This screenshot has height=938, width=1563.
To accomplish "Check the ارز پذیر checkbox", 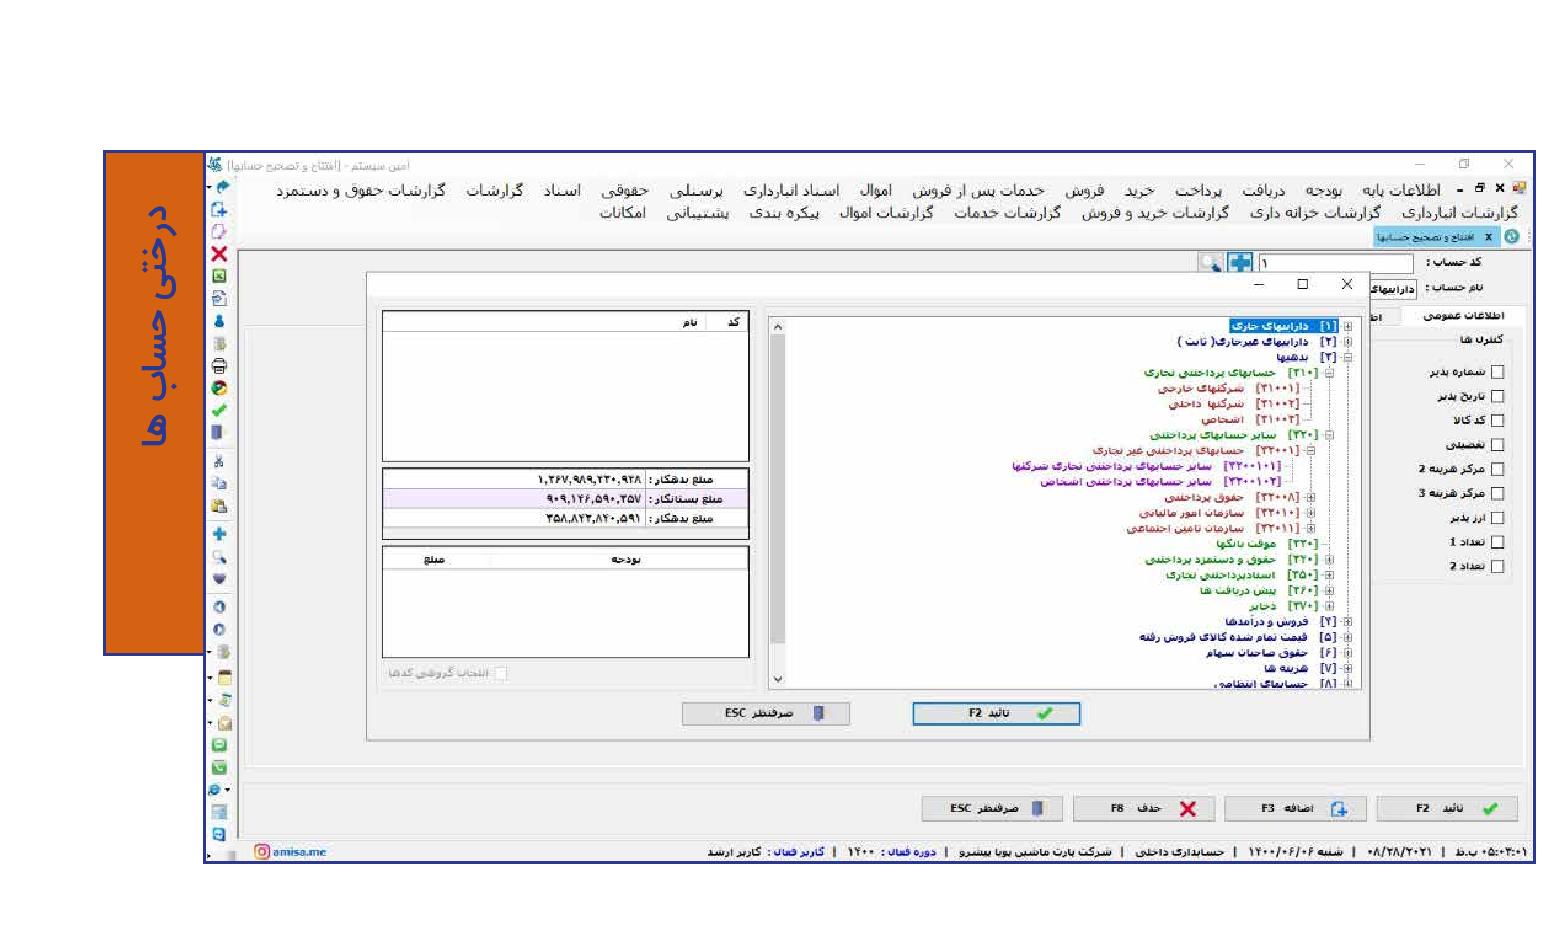I will point(1497,518).
